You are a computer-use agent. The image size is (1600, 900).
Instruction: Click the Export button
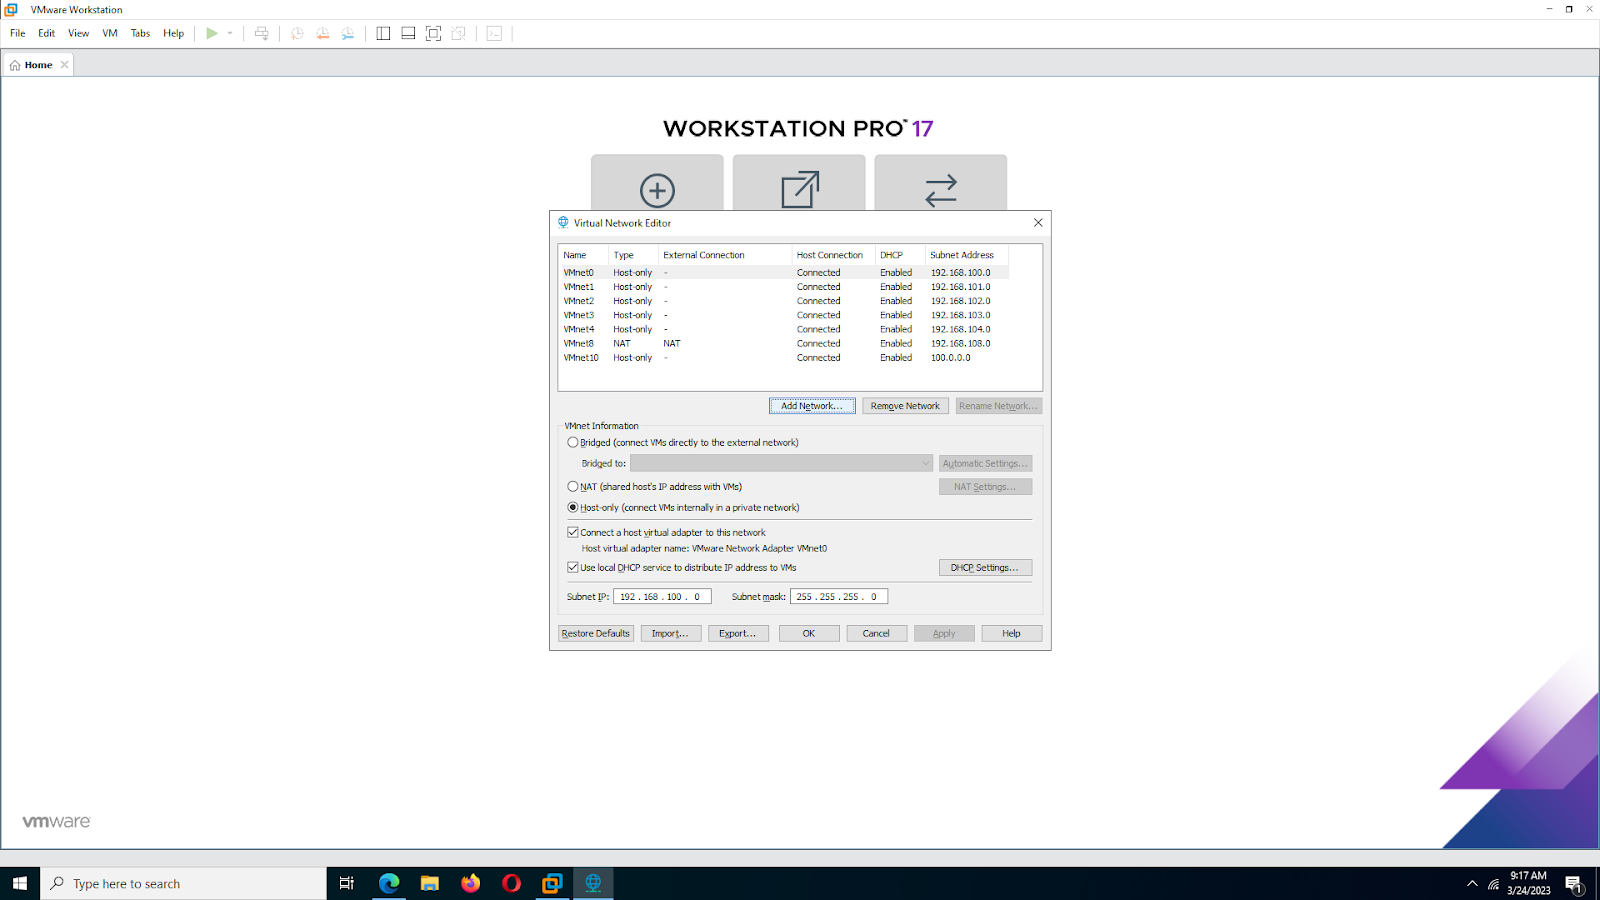tap(738, 633)
